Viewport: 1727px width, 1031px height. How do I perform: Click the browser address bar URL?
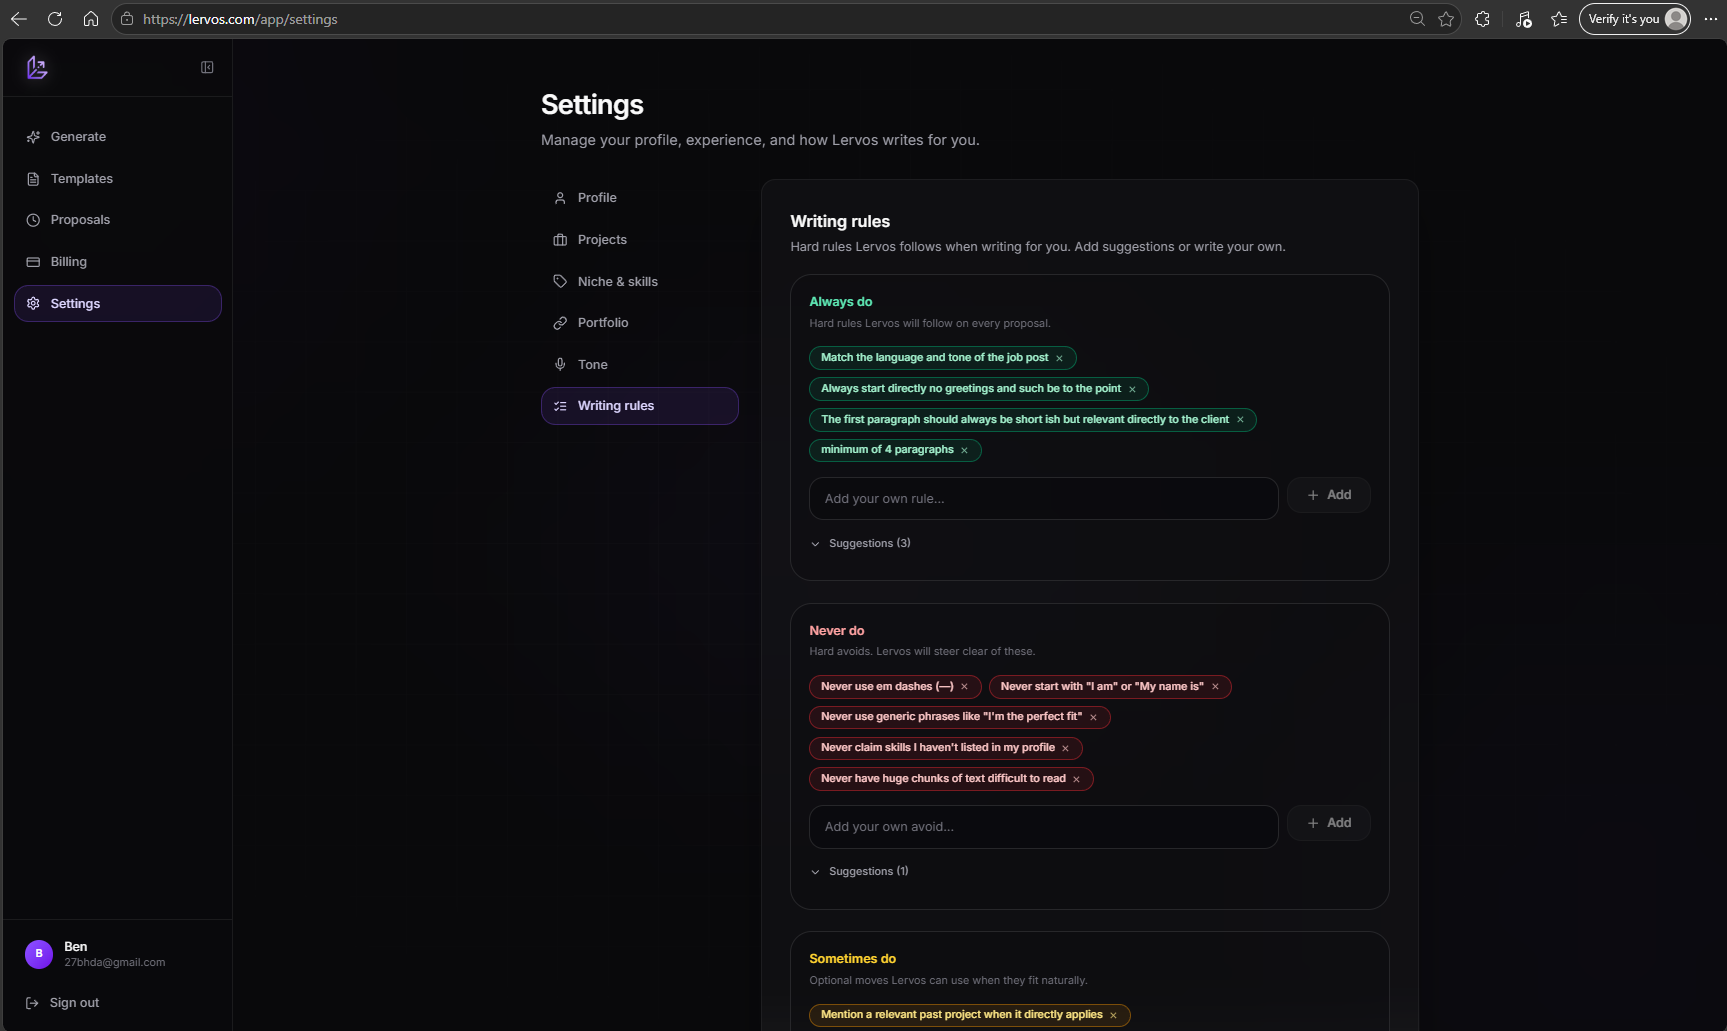(240, 19)
